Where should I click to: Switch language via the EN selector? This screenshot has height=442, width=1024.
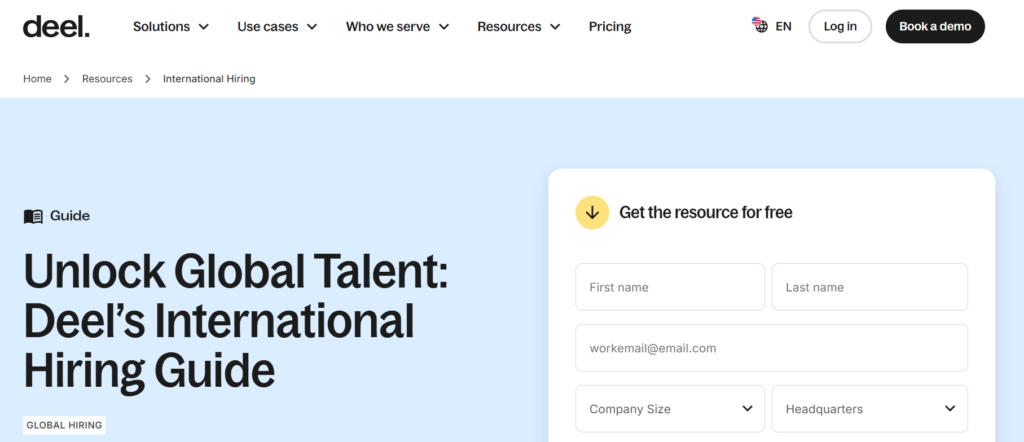[x=783, y=27]
